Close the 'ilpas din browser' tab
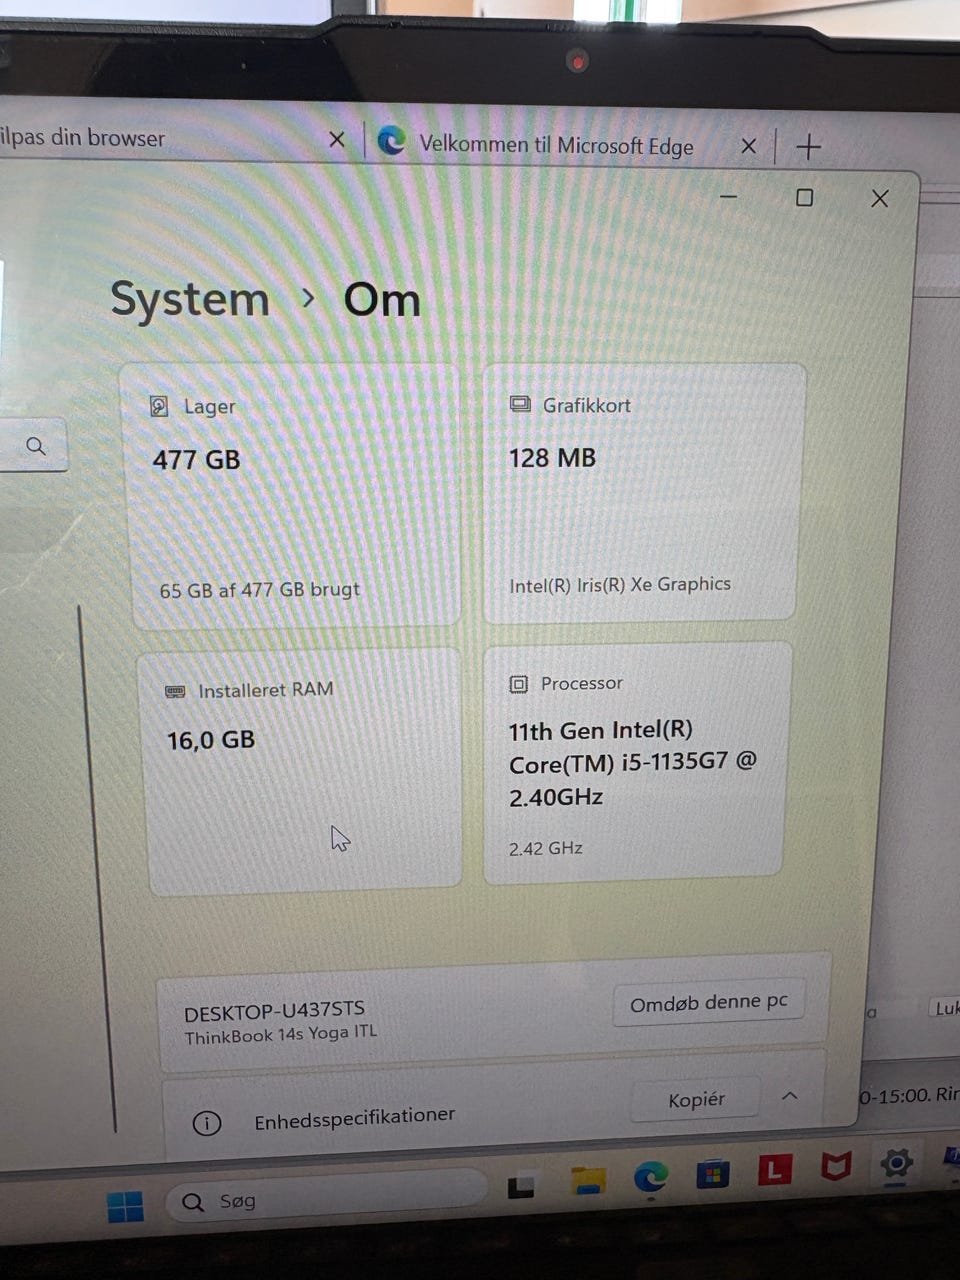The width and height of the screenshot is (960, 1280). coord(337,139)
